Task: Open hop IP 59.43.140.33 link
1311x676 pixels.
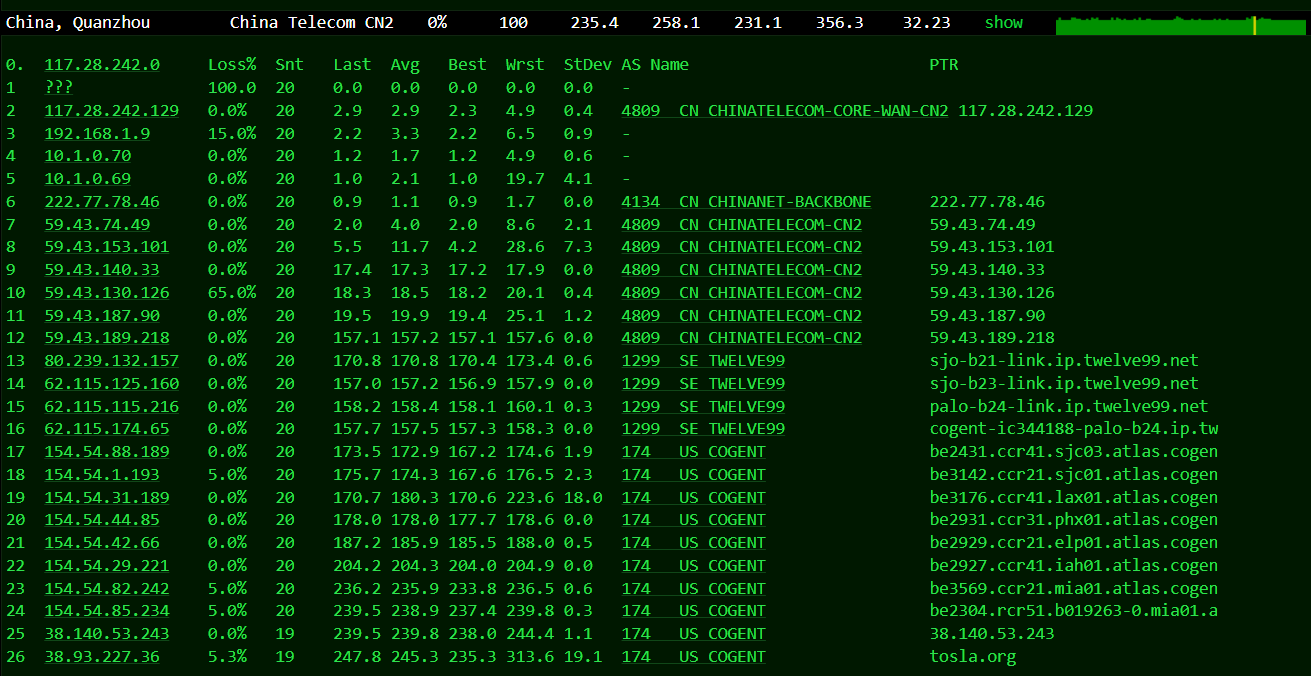Action: [102, 269]
